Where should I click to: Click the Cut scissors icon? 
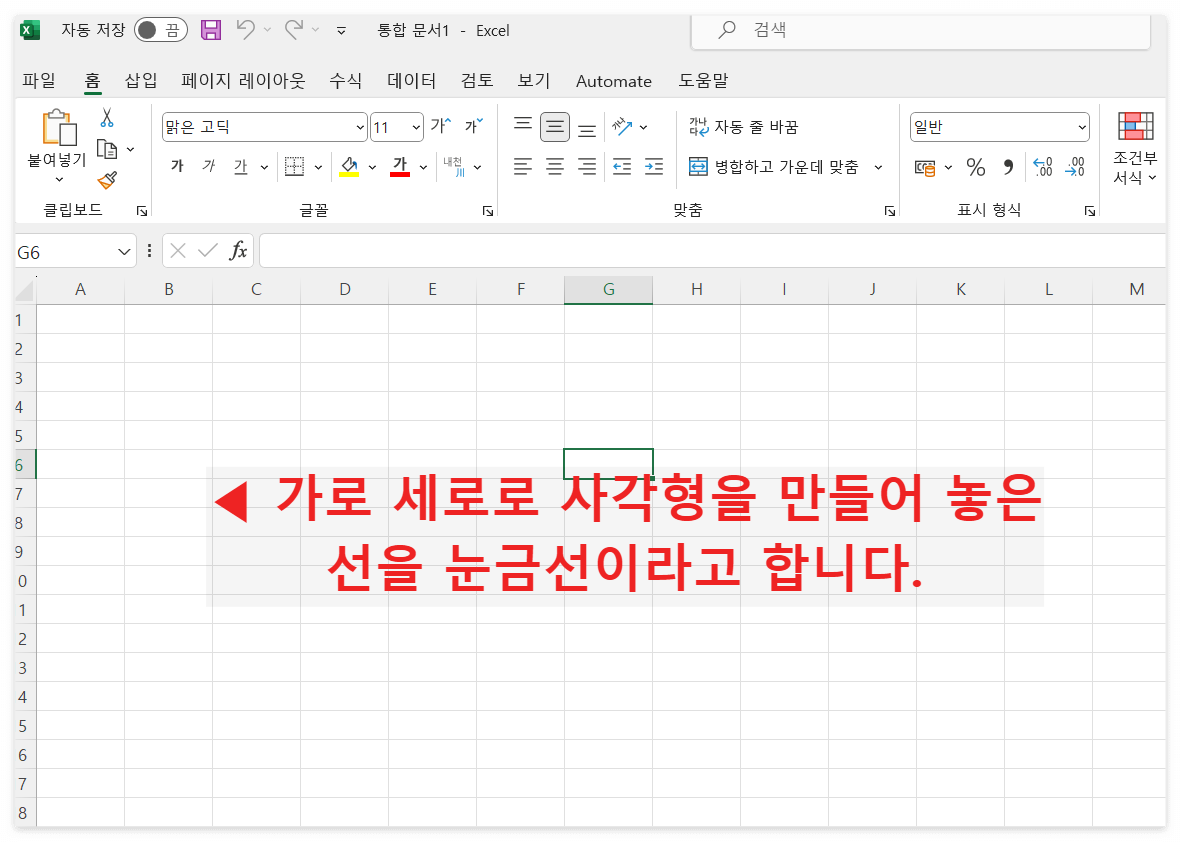[107, 118]
